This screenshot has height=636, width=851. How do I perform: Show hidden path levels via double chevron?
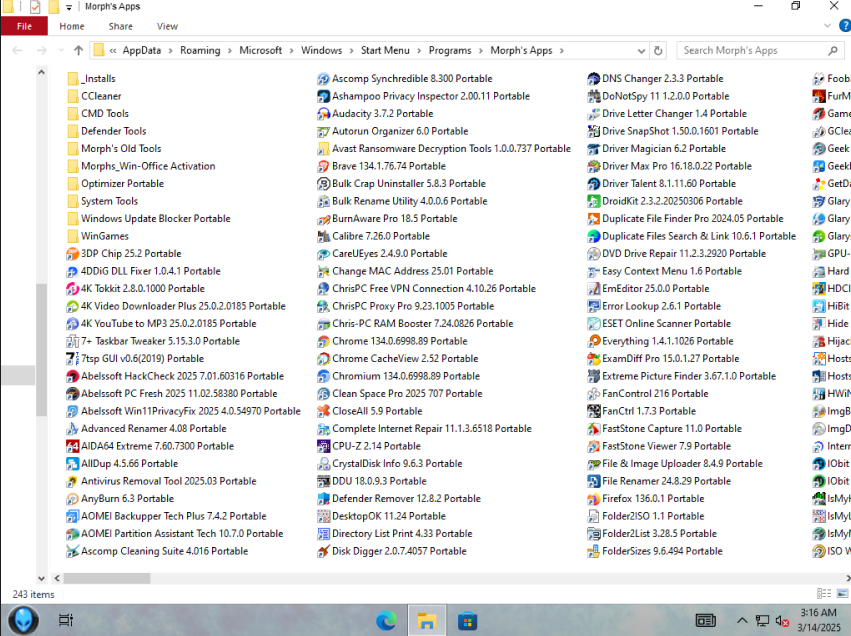click(x=113, y=50)
